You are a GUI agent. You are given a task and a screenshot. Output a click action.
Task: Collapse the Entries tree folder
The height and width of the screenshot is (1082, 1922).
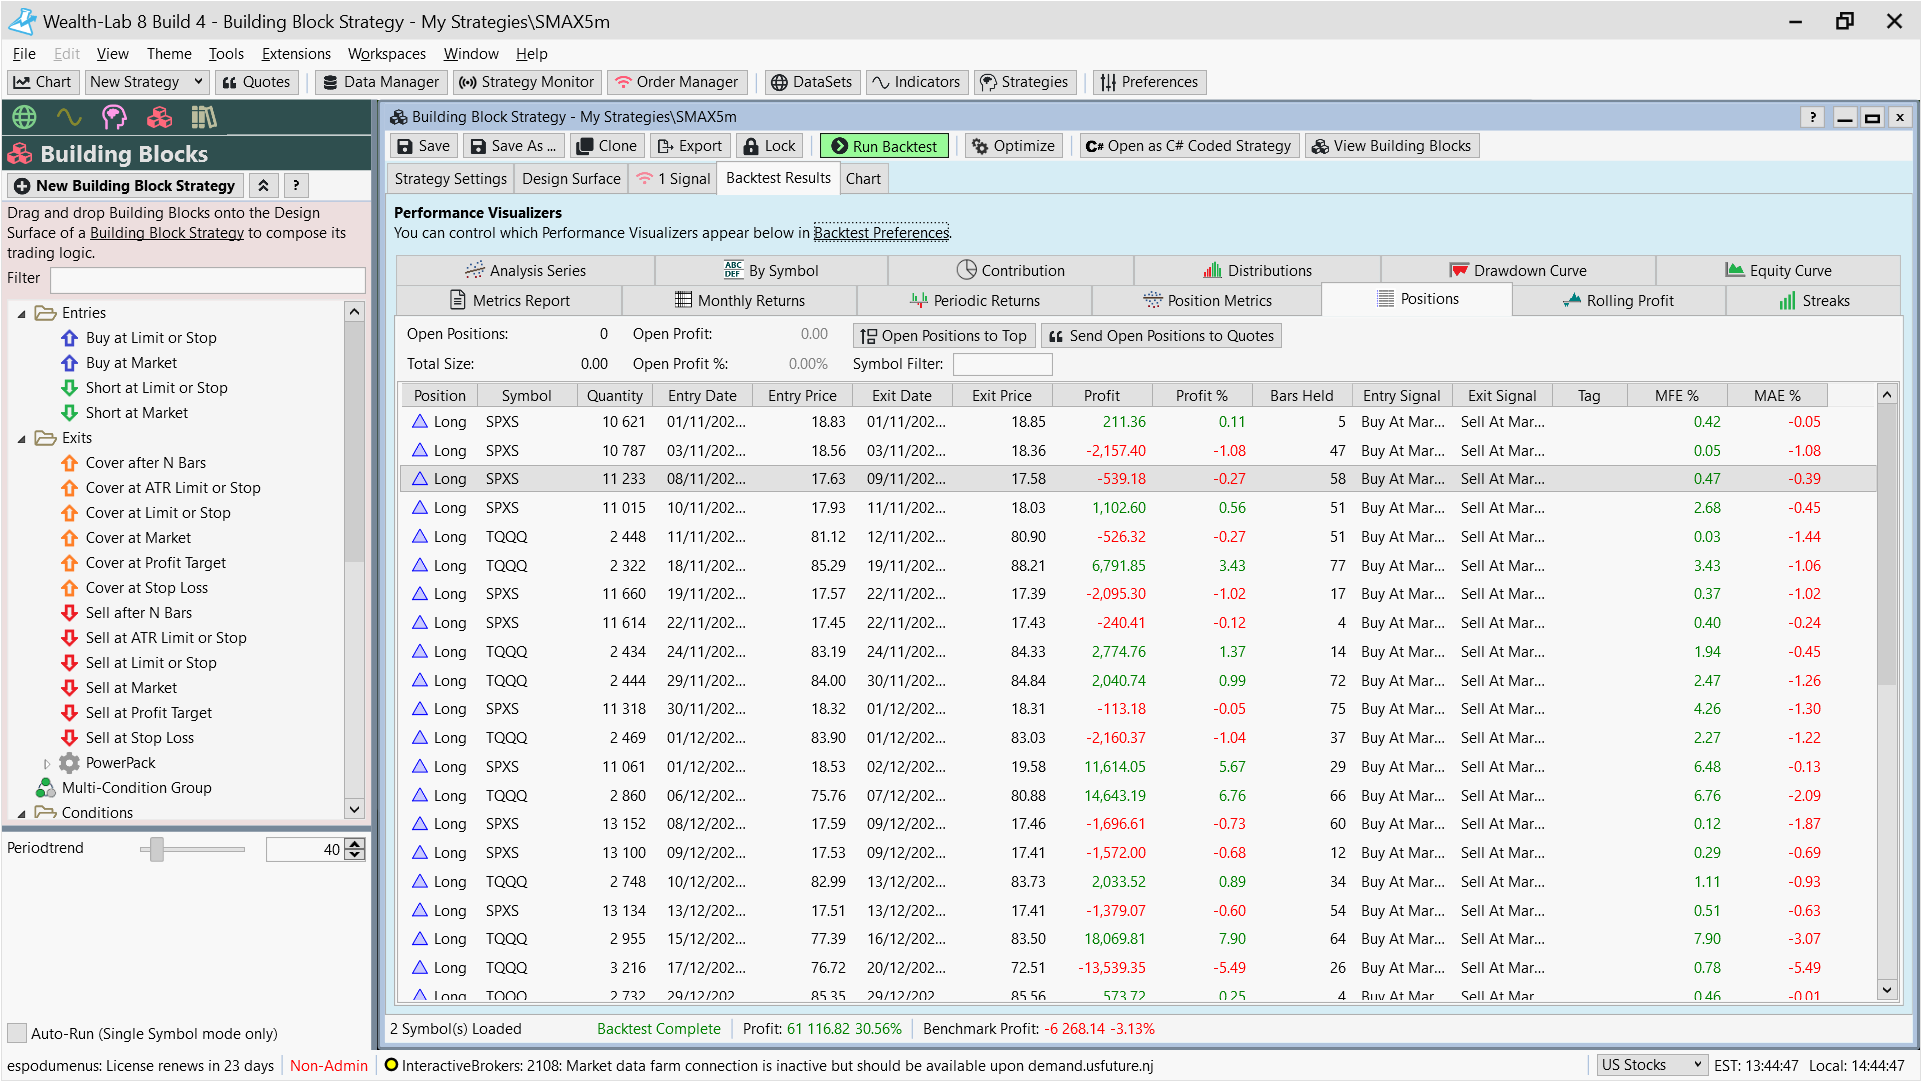(22, 314)
